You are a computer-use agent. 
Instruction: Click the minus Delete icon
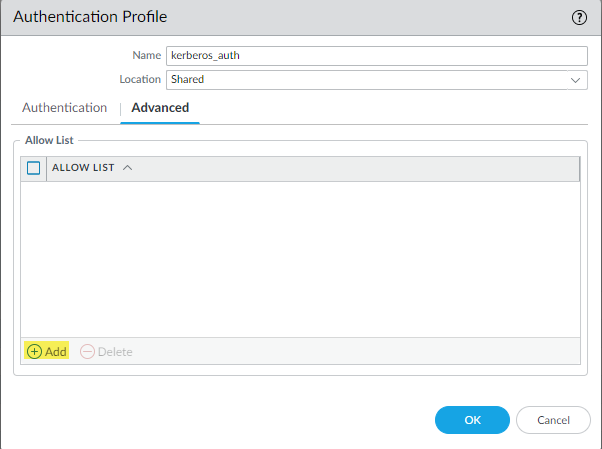[x=87, y=352]
